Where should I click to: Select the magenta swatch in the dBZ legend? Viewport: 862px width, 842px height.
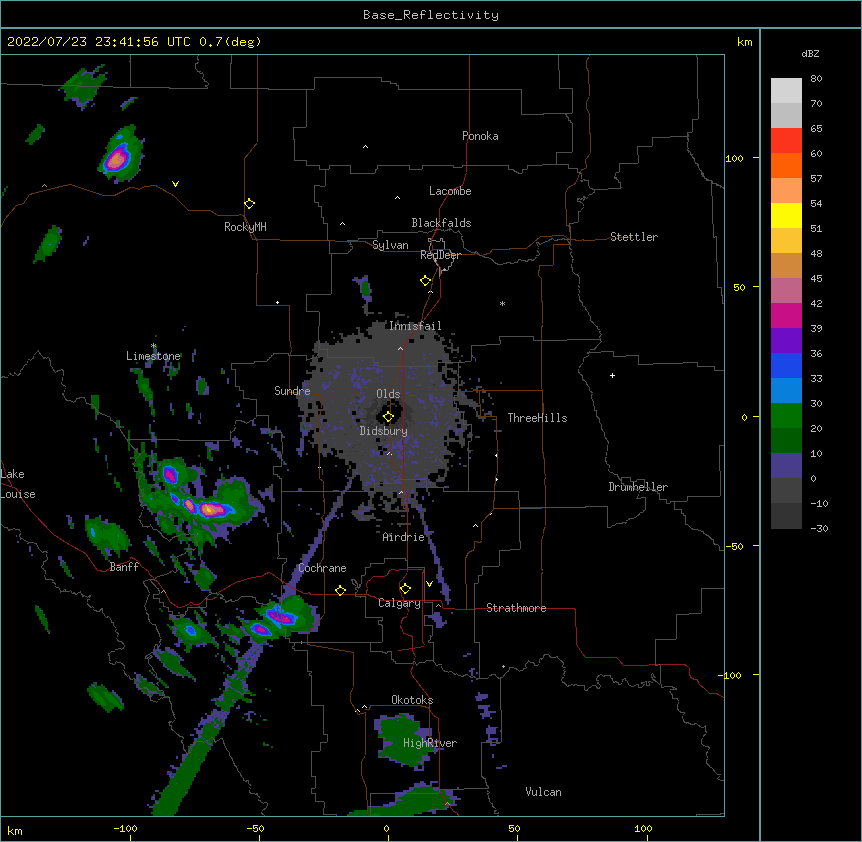point(786,316)
